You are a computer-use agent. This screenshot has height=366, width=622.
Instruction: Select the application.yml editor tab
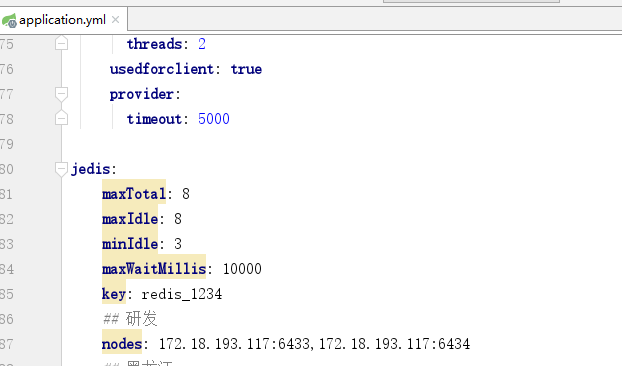63,19
